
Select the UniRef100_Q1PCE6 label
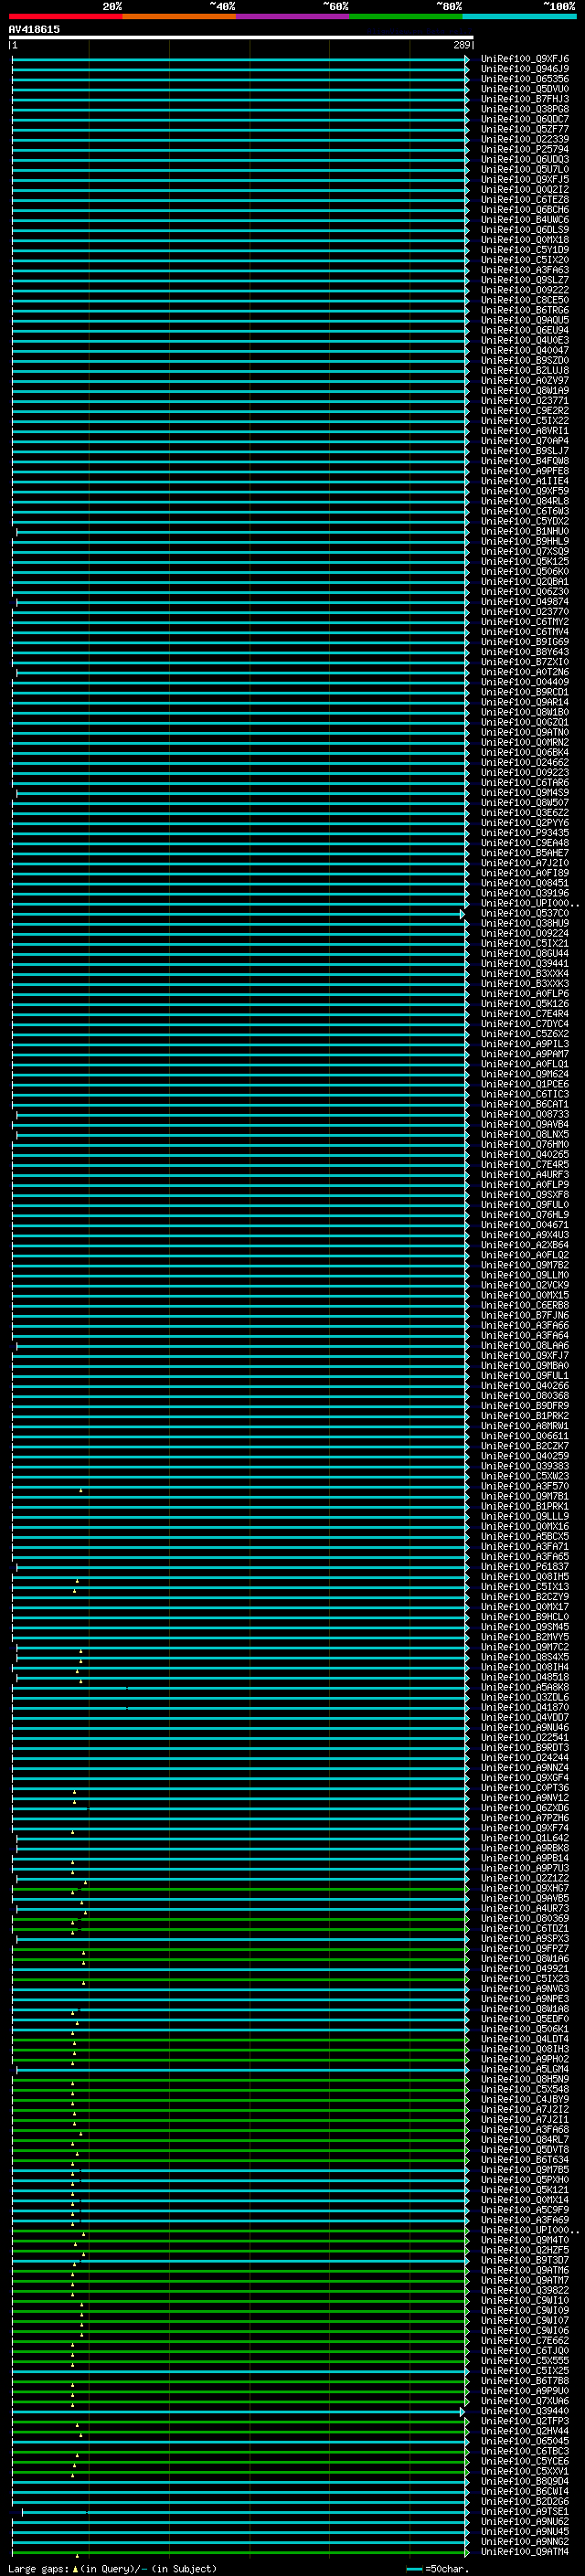tap(525, 1084)
